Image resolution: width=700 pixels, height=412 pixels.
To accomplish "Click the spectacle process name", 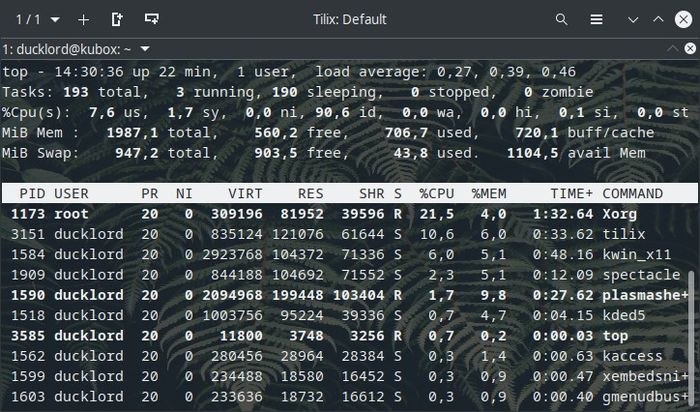I will (642, 275).
